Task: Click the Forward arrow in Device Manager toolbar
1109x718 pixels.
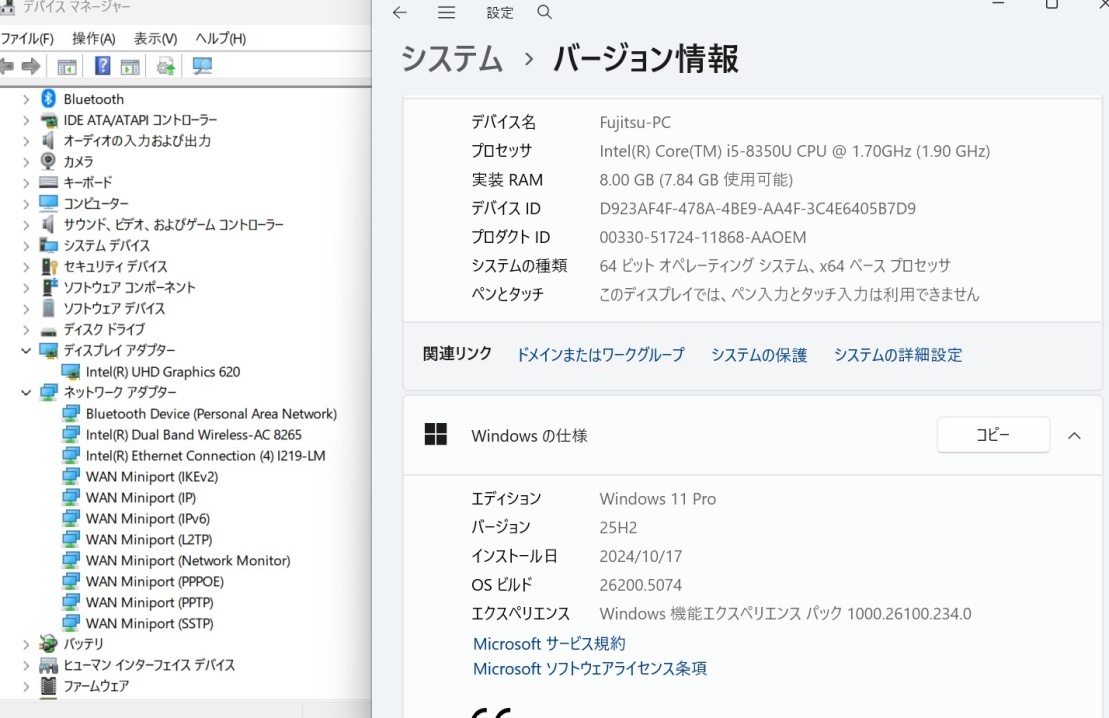Action: [30, 66]
